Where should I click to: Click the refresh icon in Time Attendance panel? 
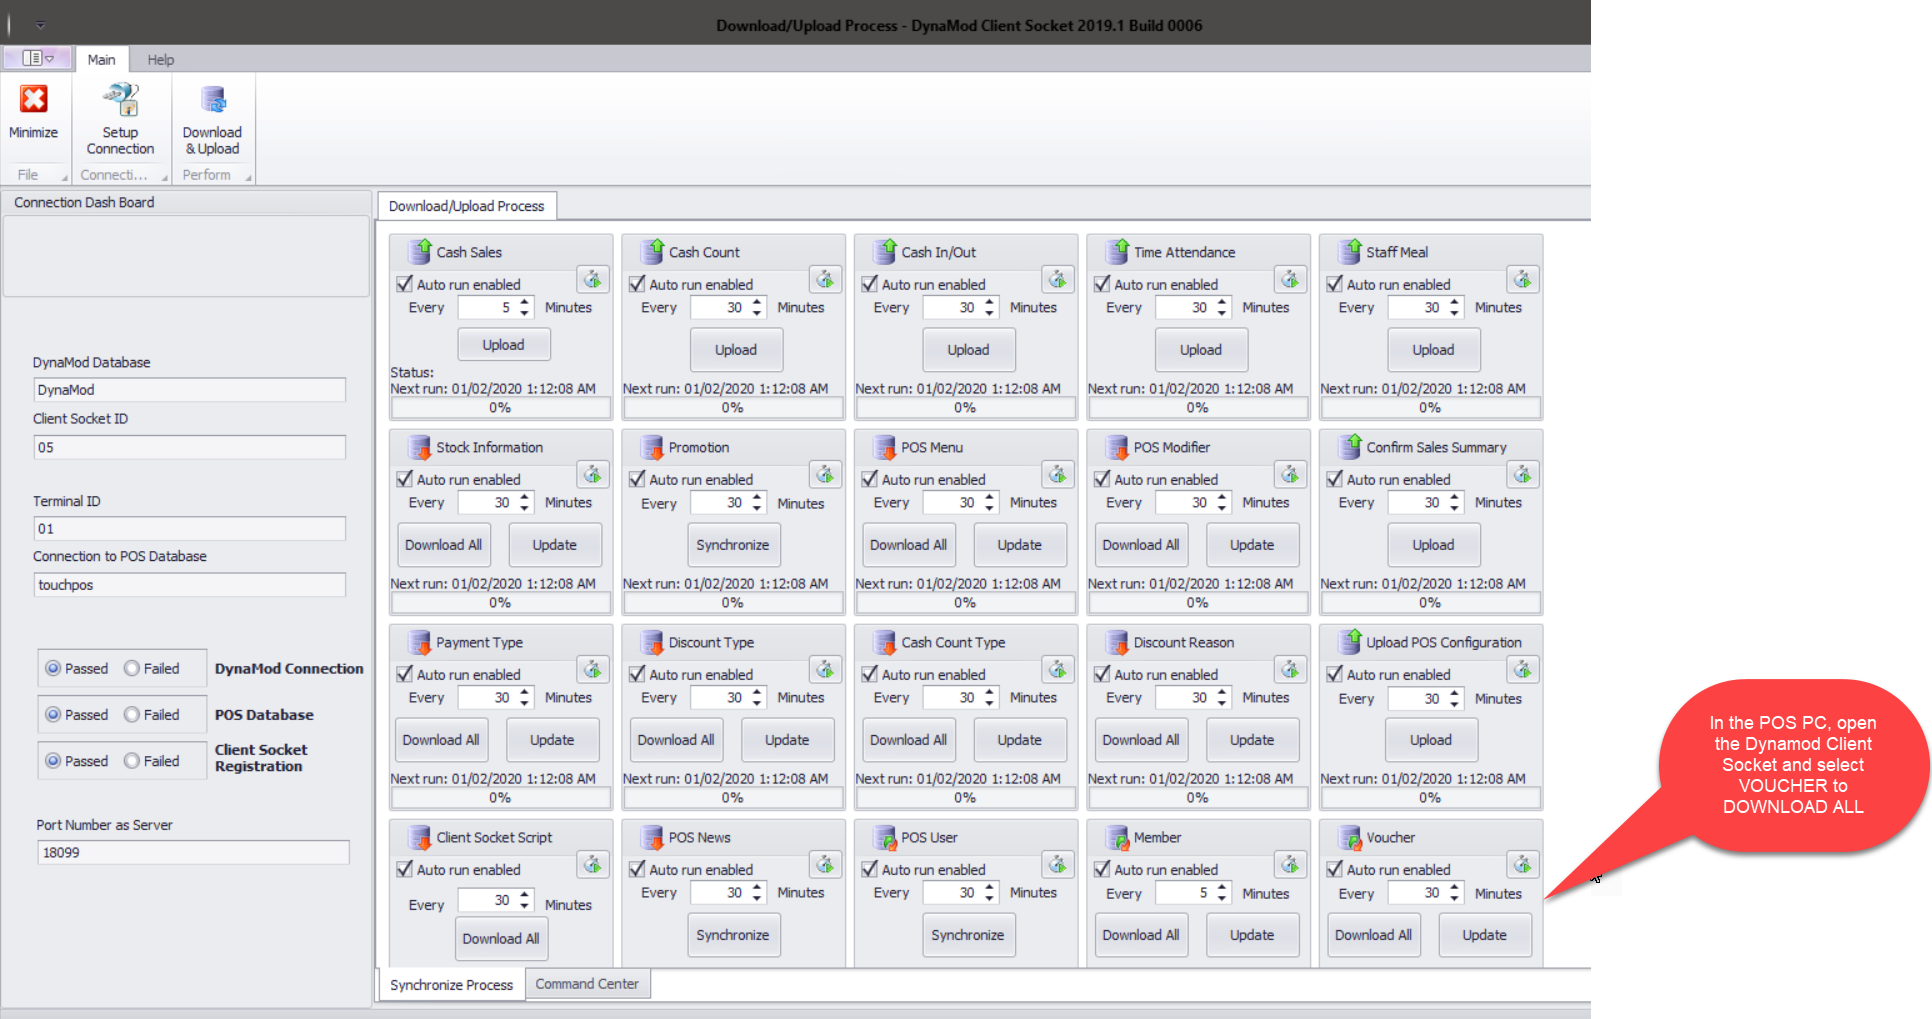(x=1290, y=280)
